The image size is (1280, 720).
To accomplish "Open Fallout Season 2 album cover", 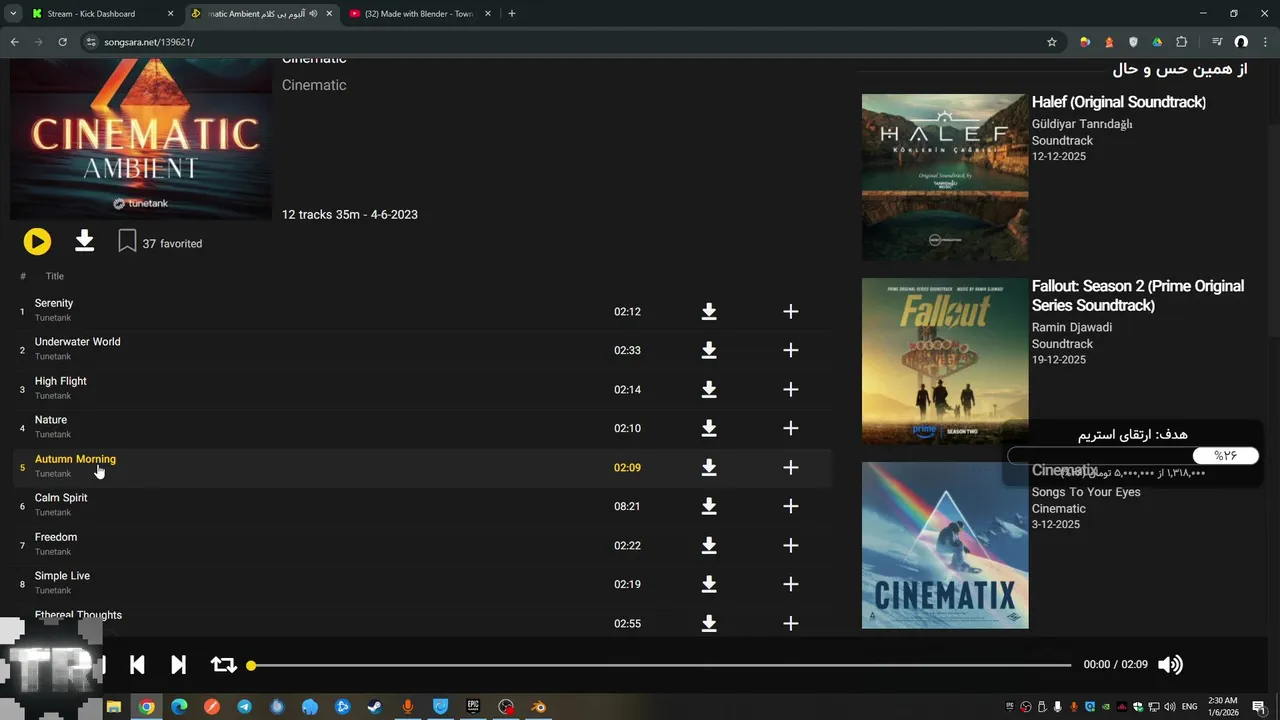I will pos(945,361).
